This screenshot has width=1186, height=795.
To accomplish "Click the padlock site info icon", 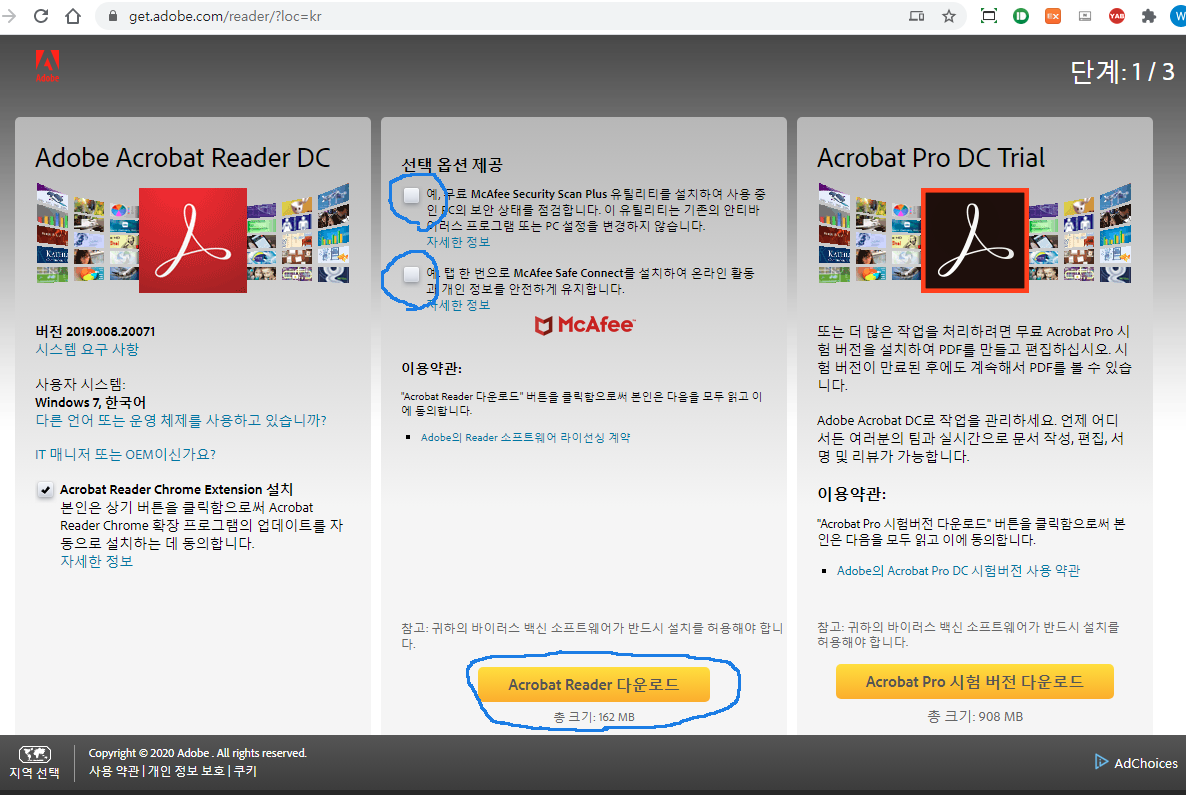I will click(113, 16).
